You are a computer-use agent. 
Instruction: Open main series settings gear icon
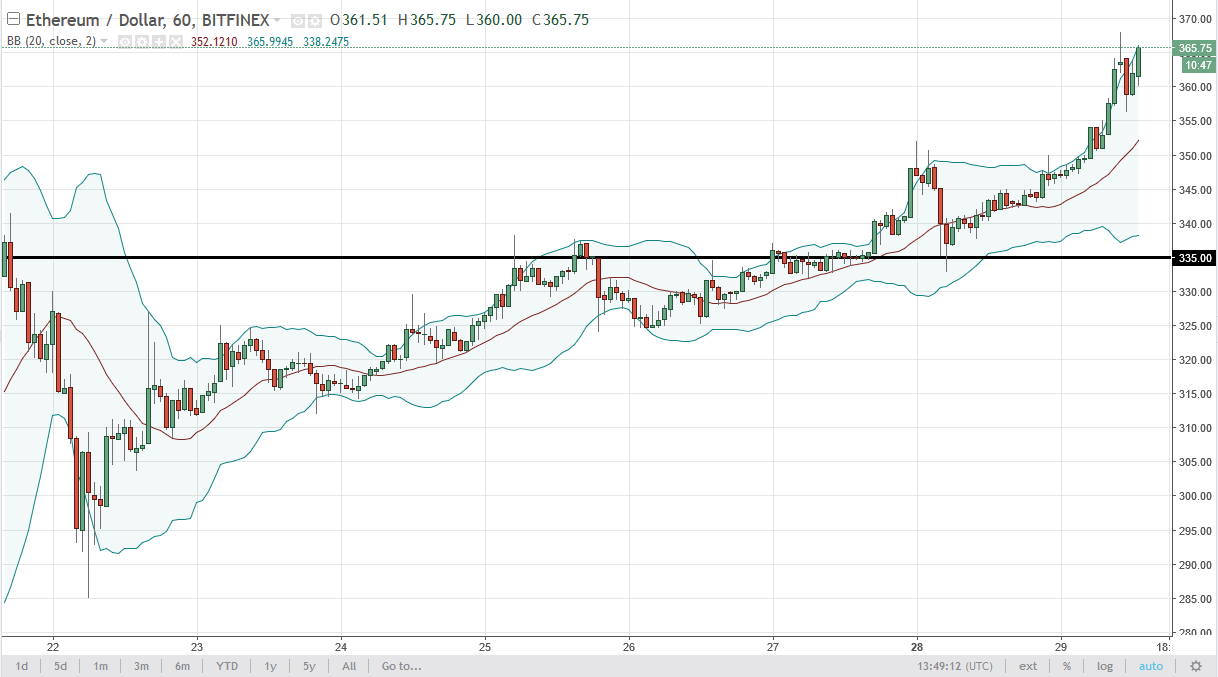pyautogui.click(x=314, y=21)
